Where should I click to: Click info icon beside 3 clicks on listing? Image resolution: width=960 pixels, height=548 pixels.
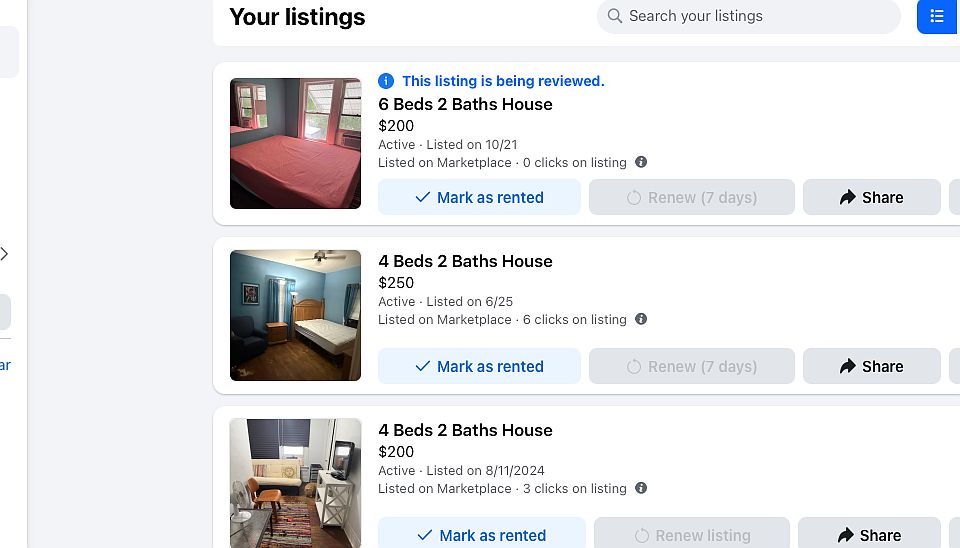(x=641, y=488)
